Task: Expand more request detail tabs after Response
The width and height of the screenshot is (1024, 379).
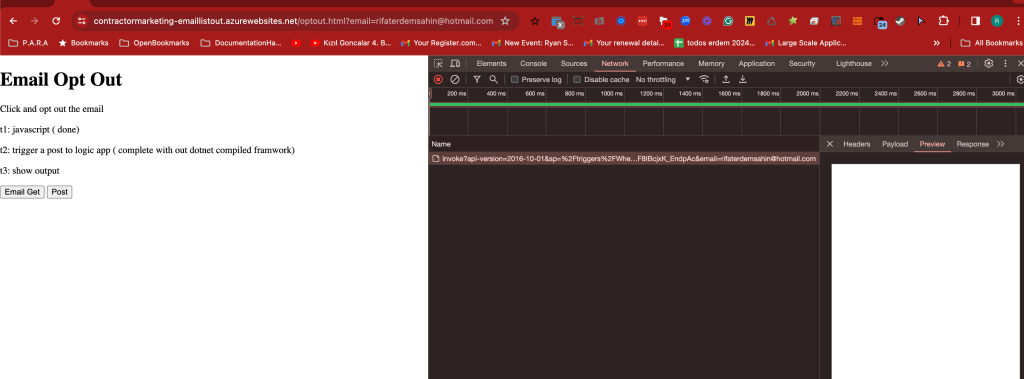Action: click(x=1000, y=144)
